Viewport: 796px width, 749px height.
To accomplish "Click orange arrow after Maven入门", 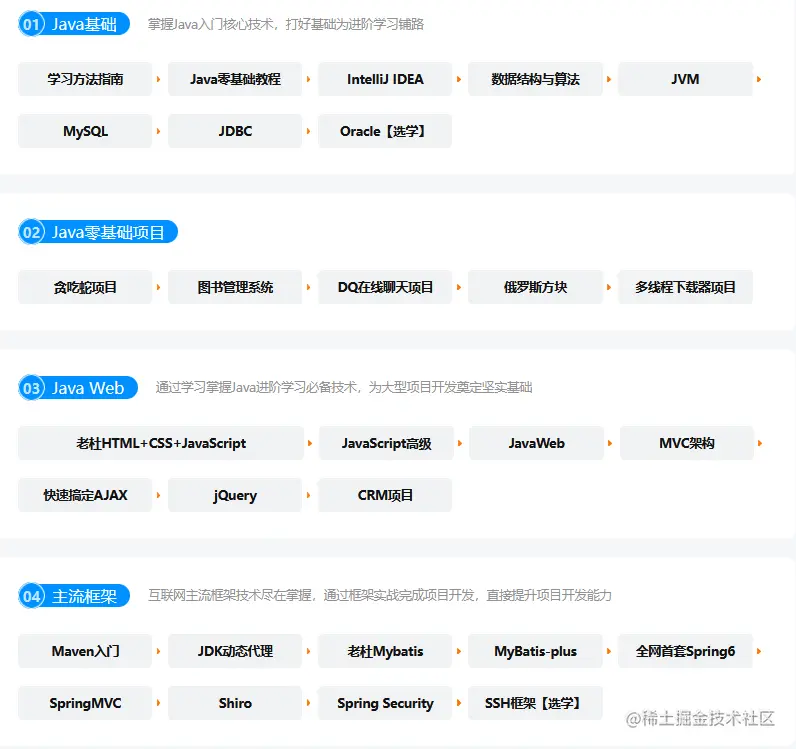I will tap(158, 651).
